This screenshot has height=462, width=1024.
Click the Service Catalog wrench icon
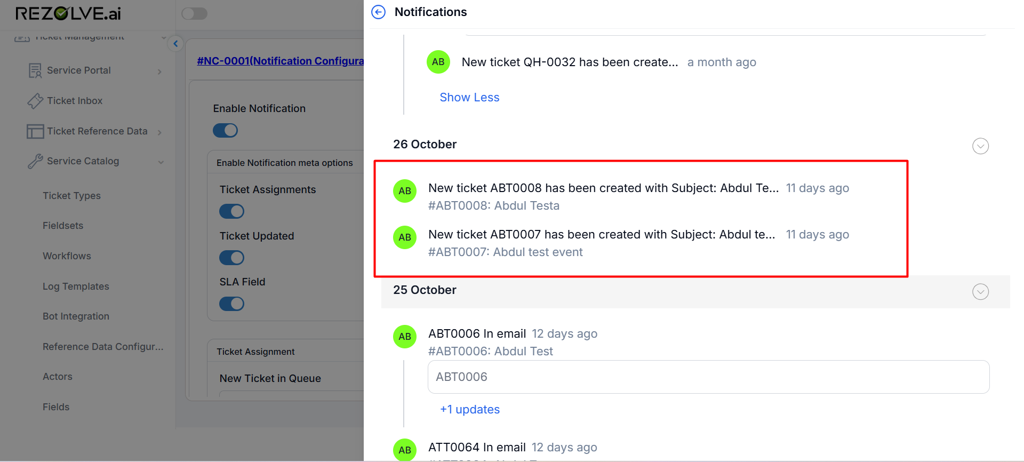[35, 161]
